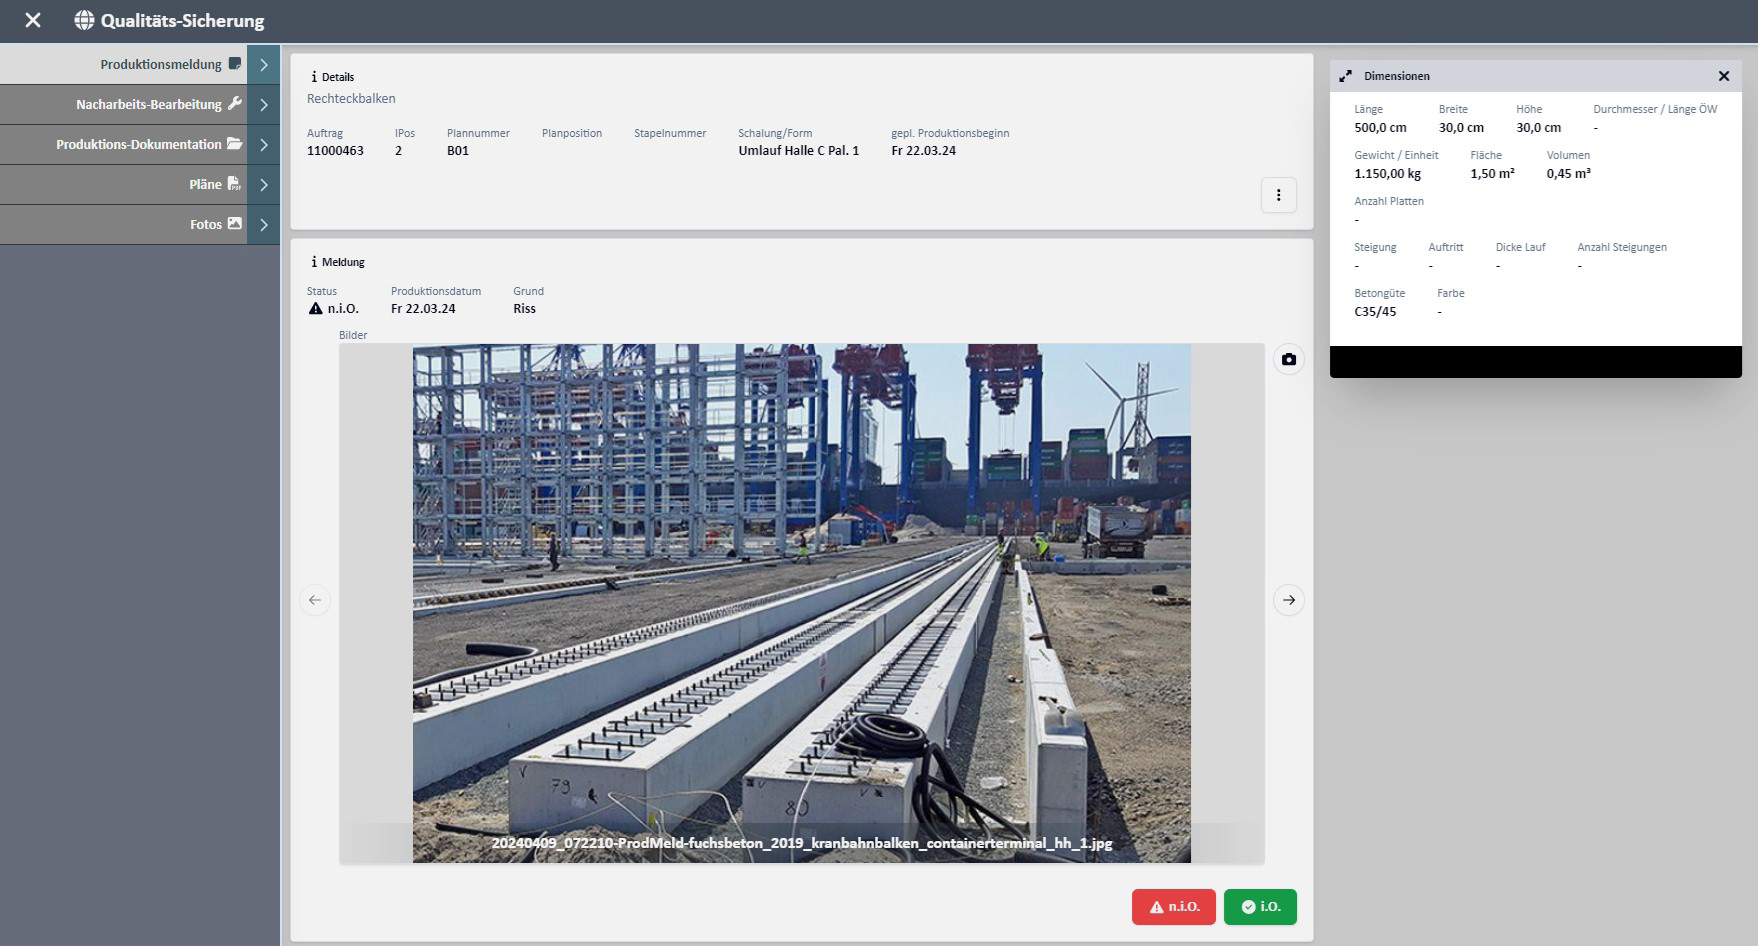This screenshot has width=1758, height=946.
Task: Click the Rechteckbalken heading
Action: pyautogui.click(x=351, y=99)
